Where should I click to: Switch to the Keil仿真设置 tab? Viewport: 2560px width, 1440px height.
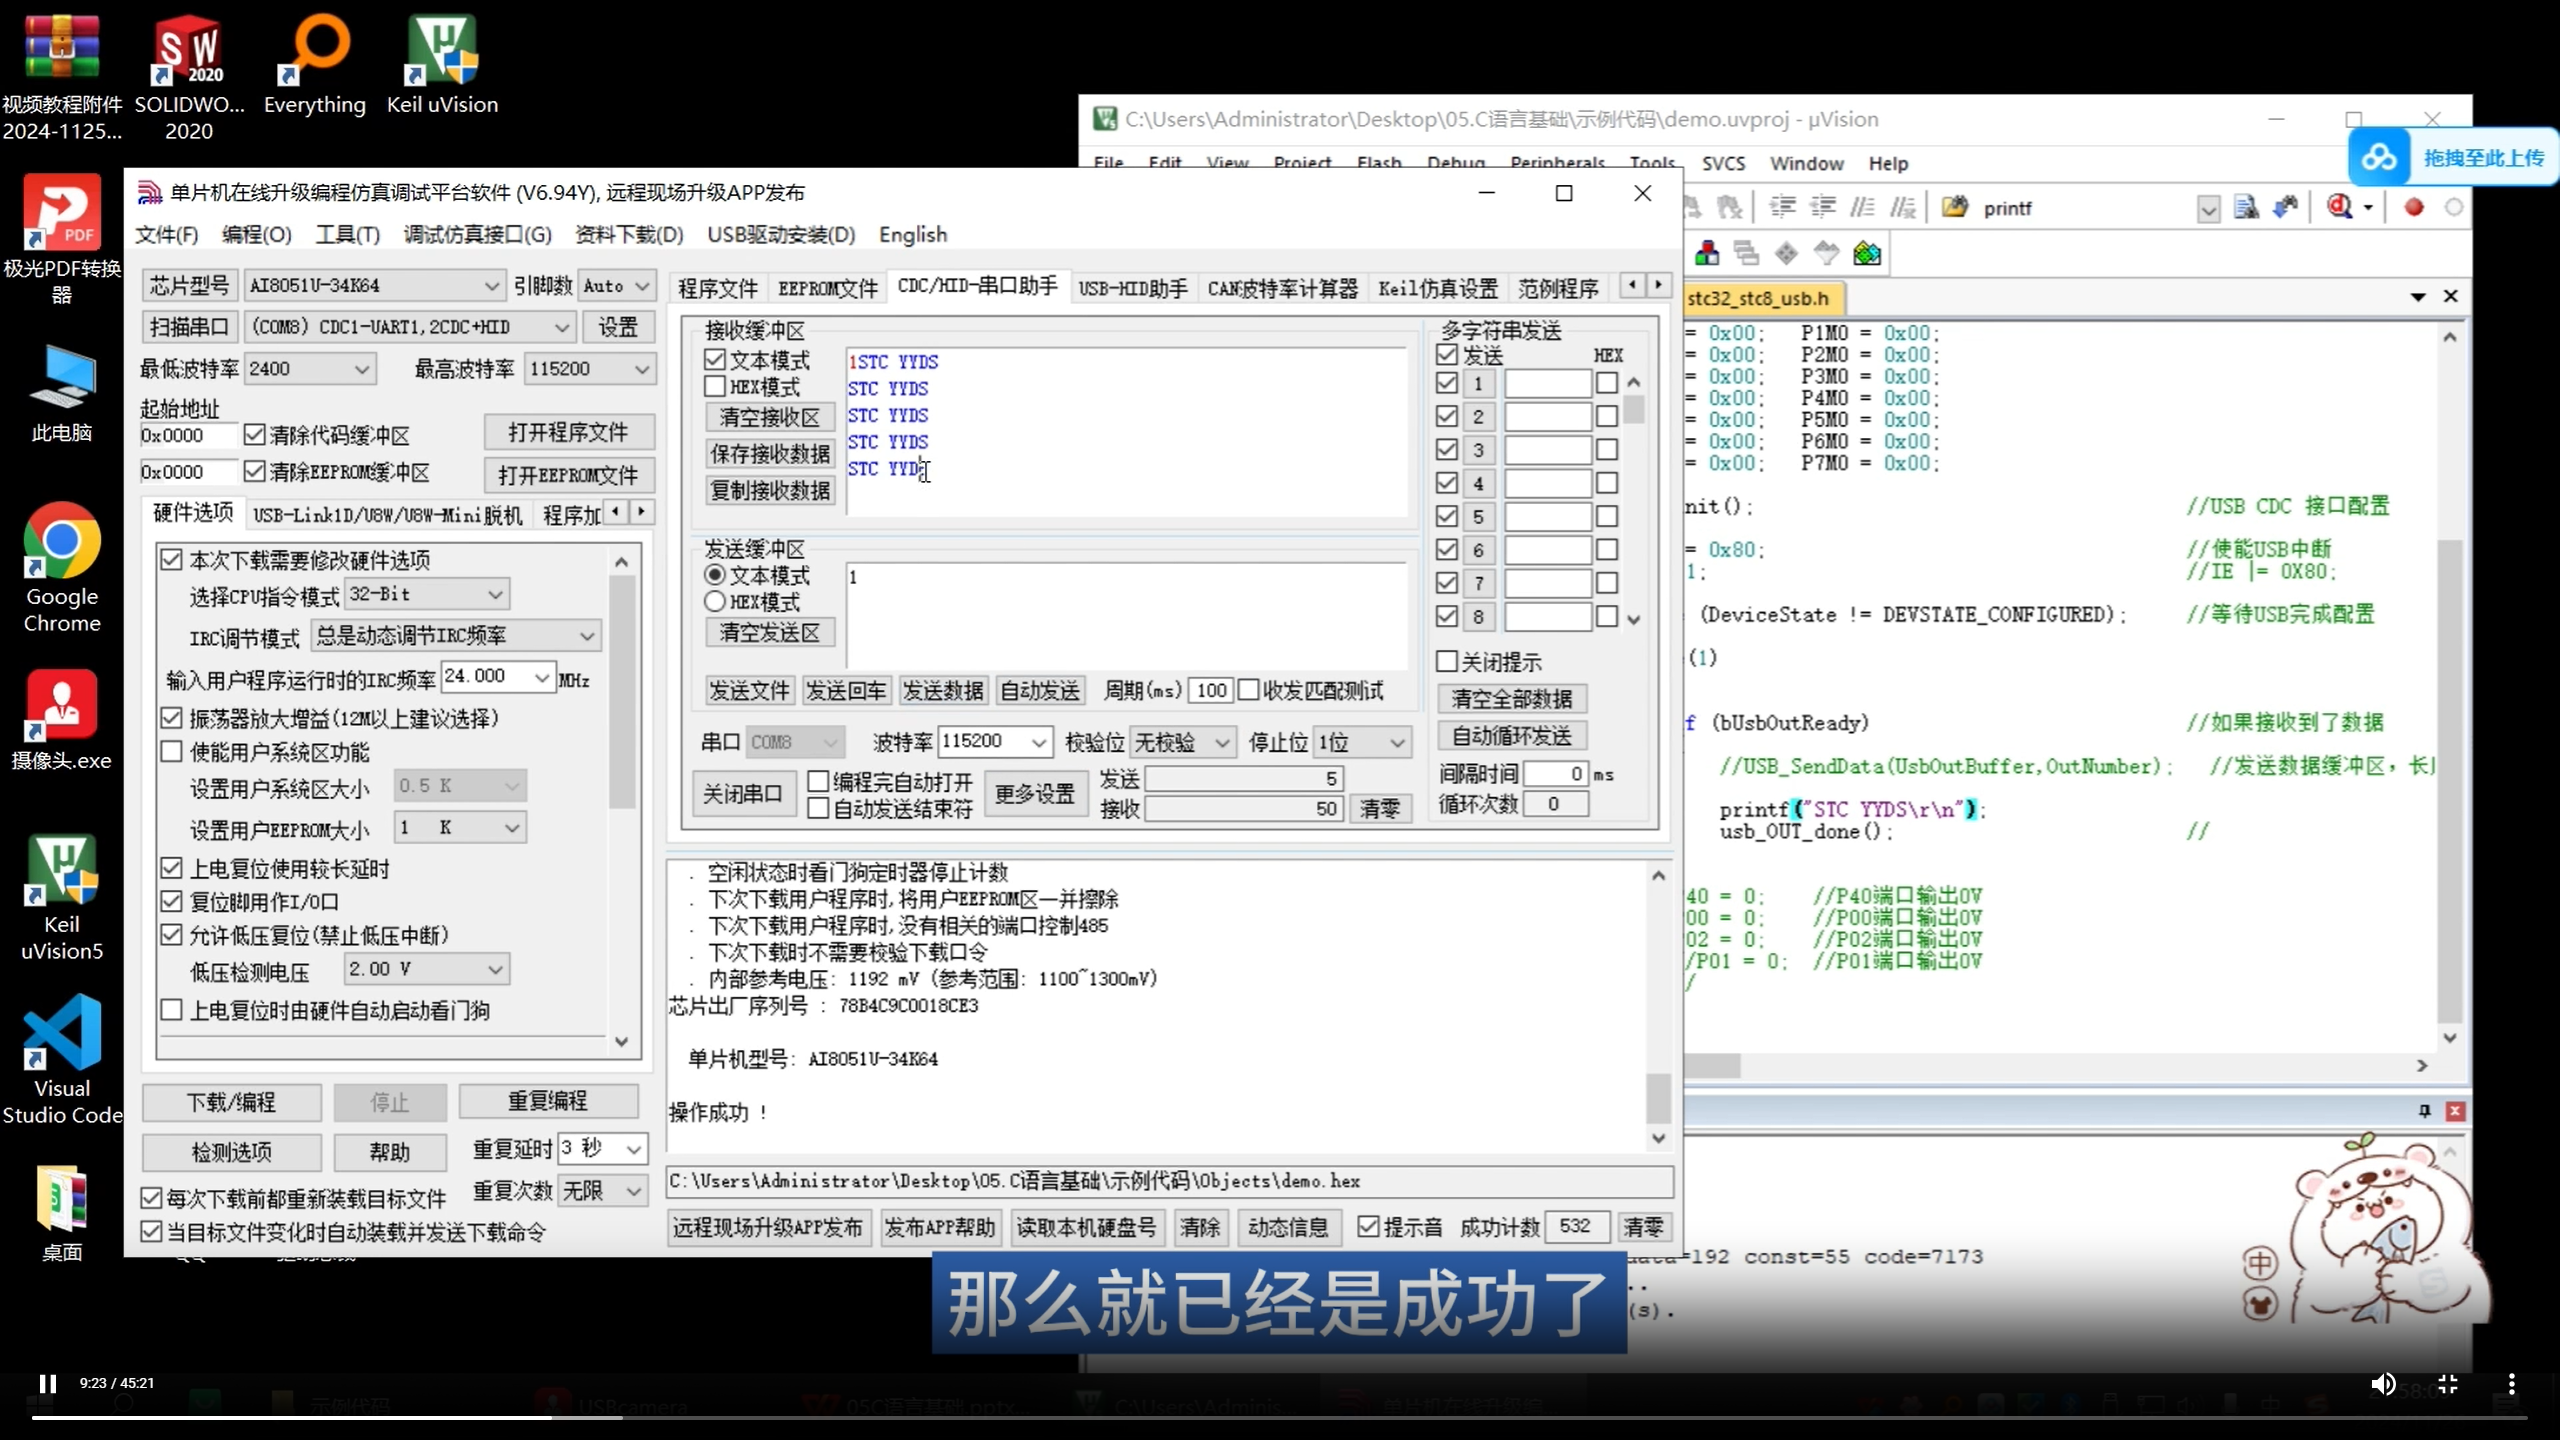(1437, 287)
